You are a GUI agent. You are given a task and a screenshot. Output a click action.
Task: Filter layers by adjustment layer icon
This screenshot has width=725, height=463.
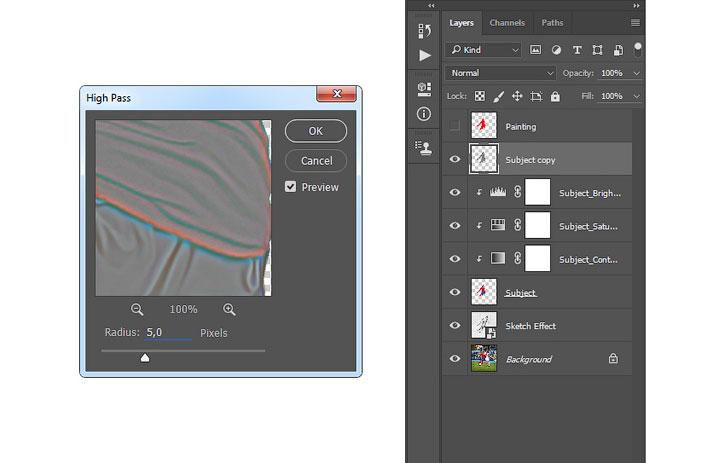[556, 50]
